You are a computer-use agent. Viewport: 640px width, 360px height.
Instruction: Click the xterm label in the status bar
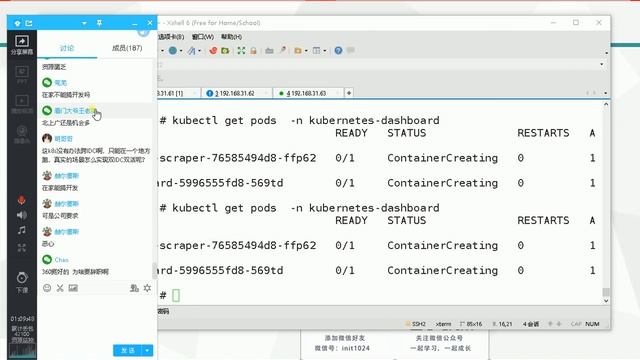443,324
